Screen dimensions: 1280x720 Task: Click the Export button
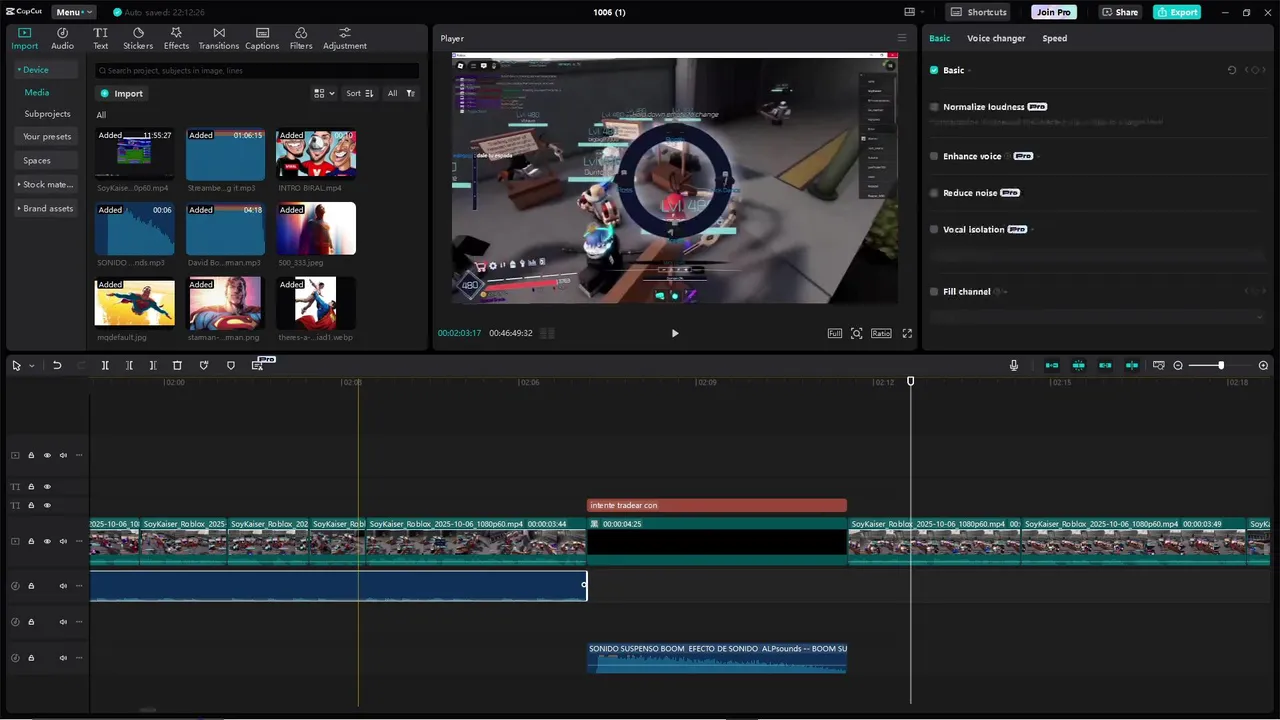tap(1177, 12)
